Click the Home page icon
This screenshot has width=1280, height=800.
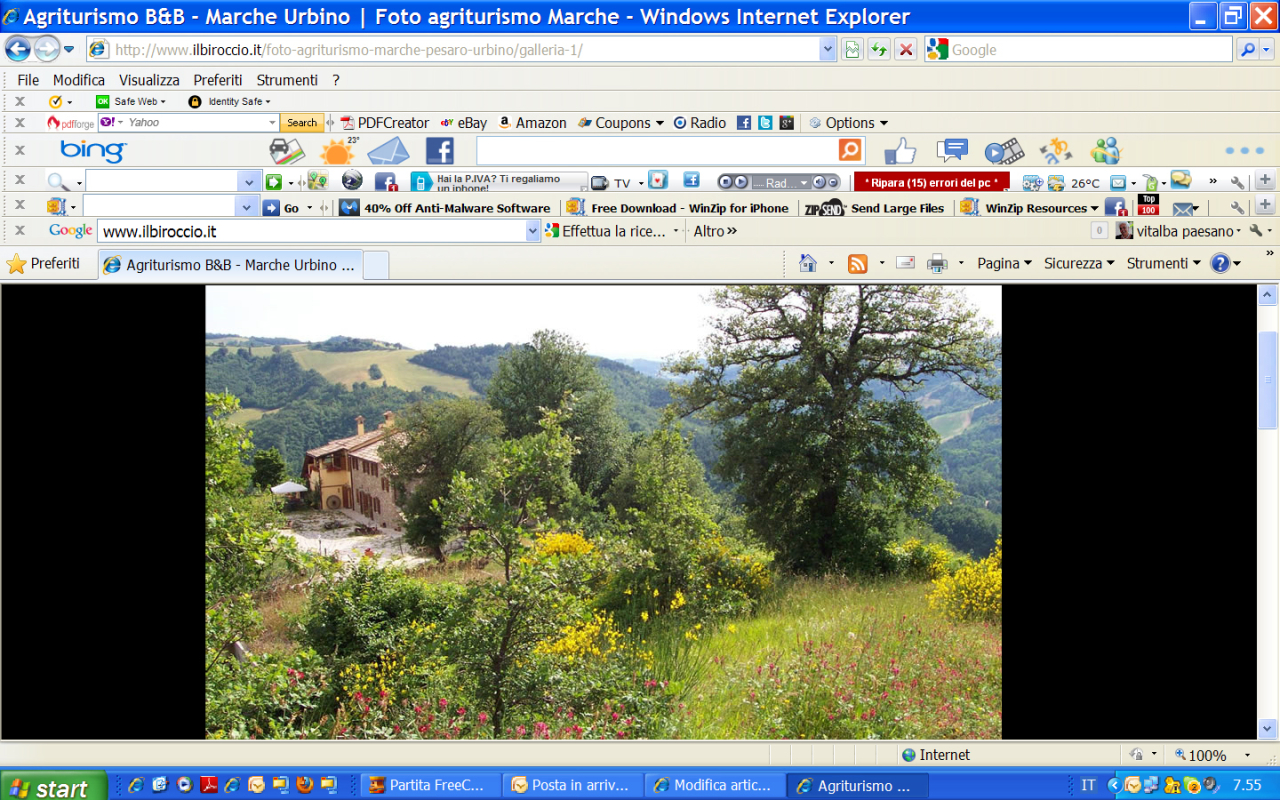click(808, 264)
